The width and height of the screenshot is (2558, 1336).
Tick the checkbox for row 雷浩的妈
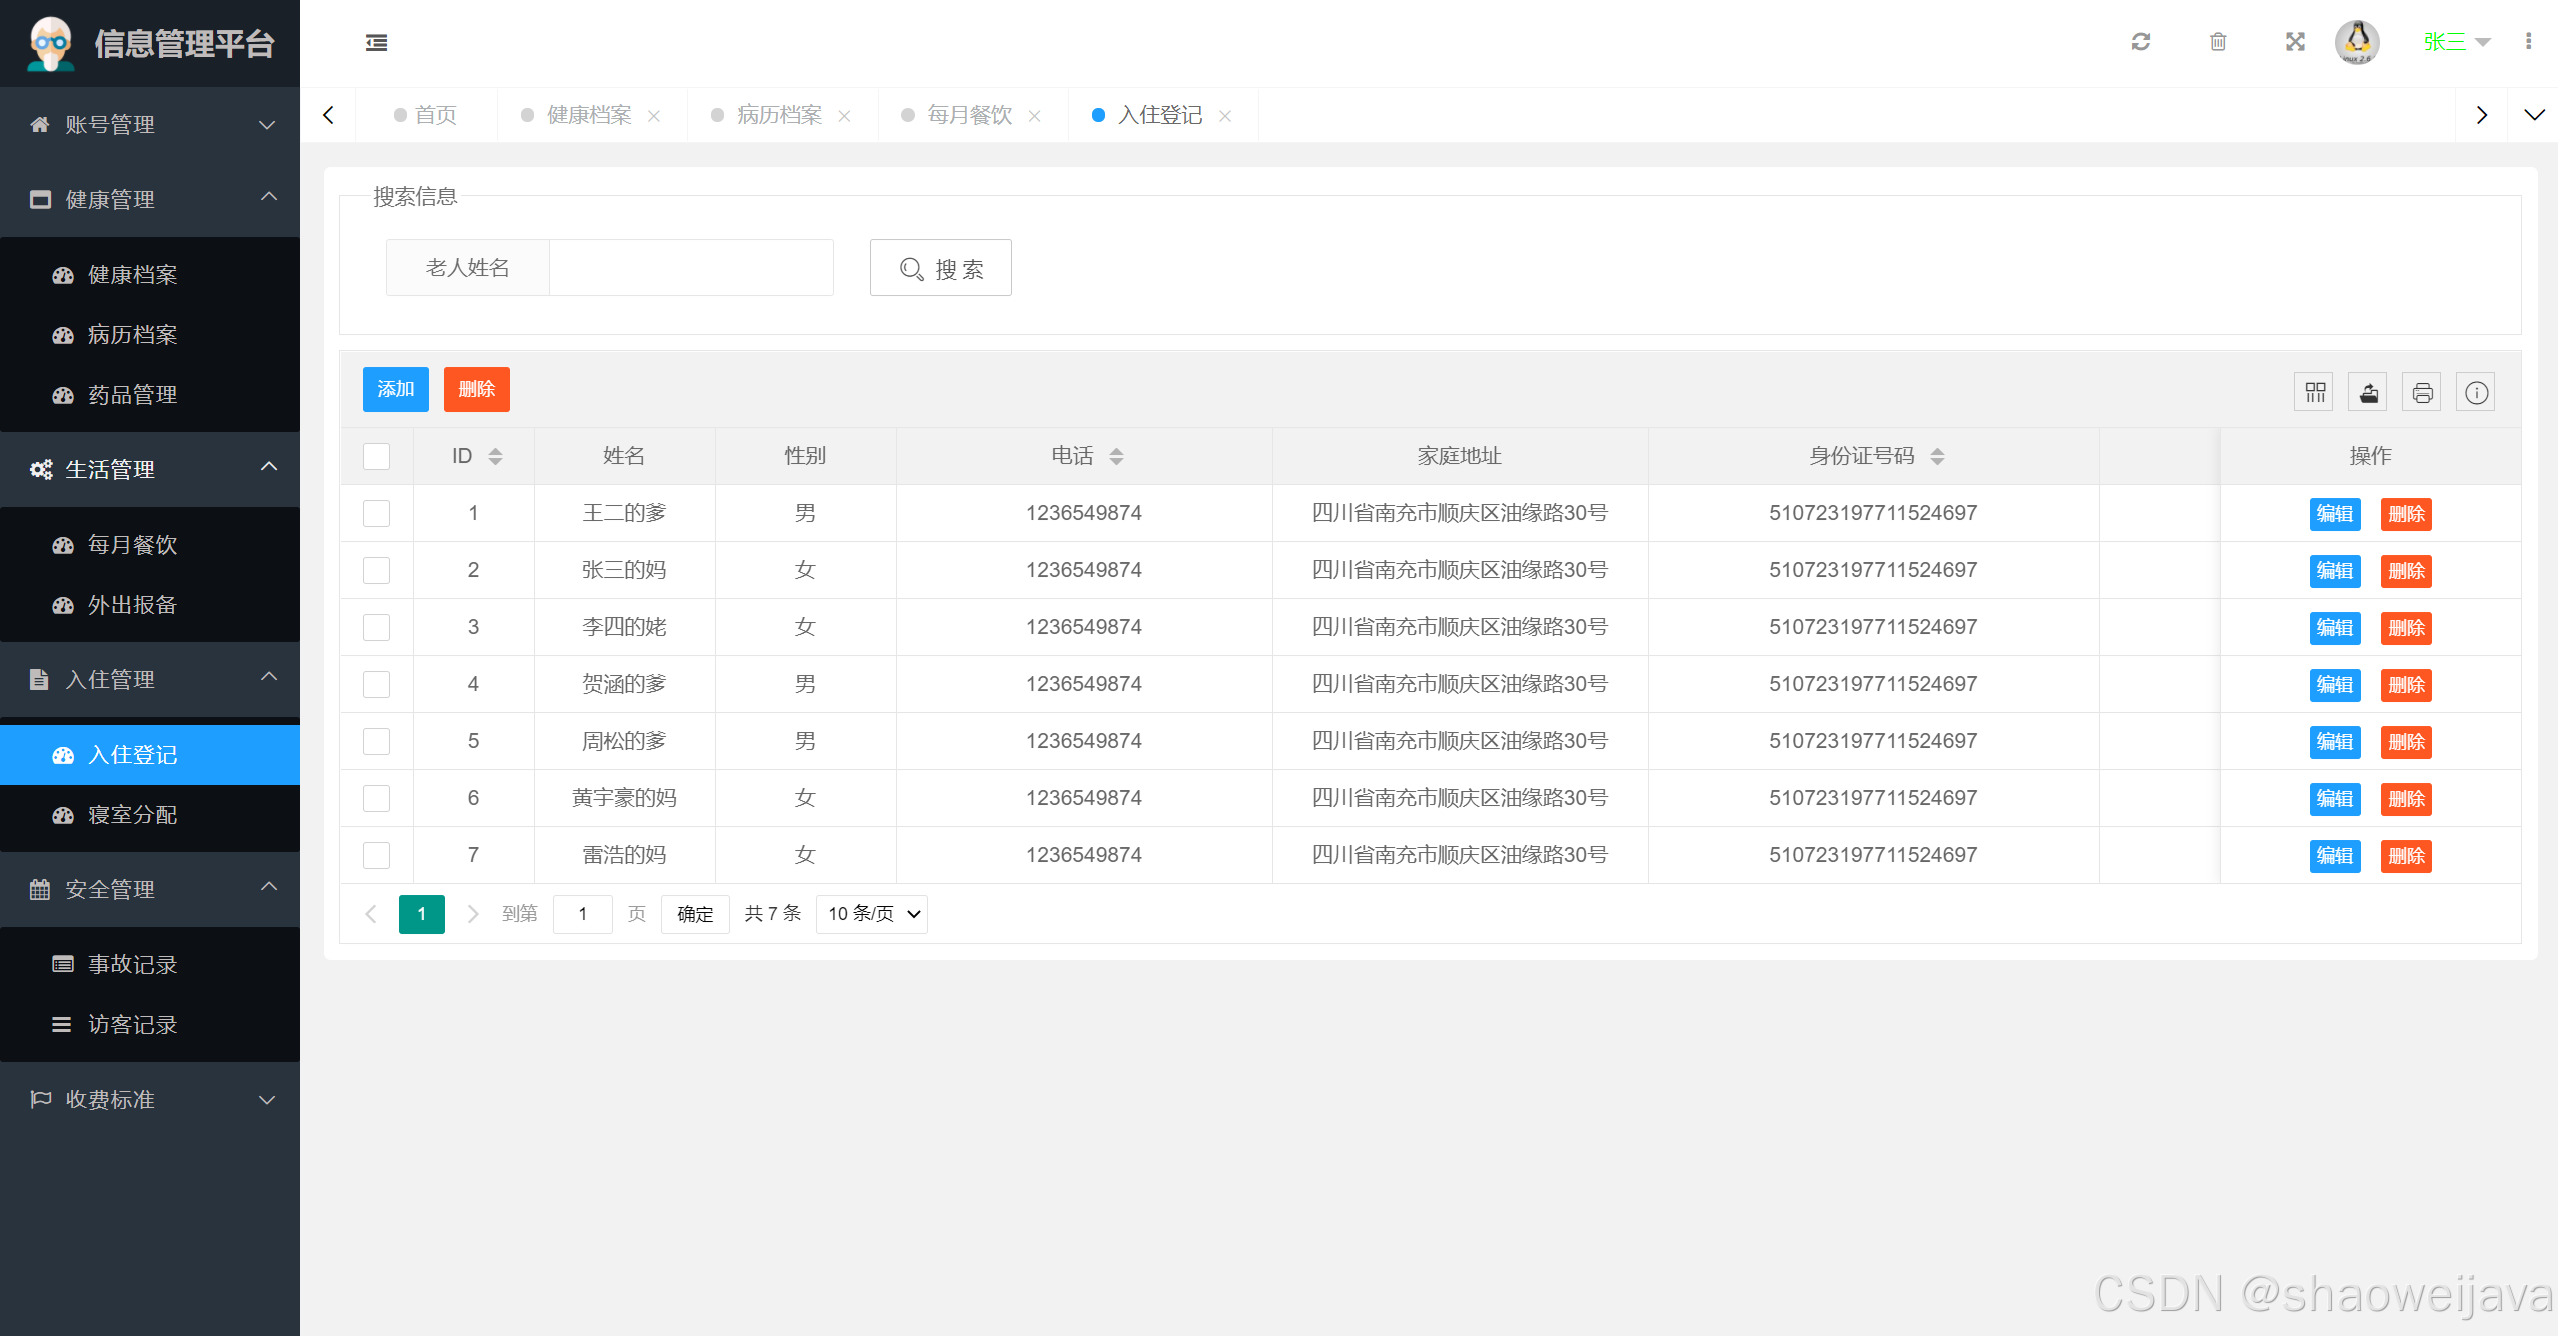point(376,855)
